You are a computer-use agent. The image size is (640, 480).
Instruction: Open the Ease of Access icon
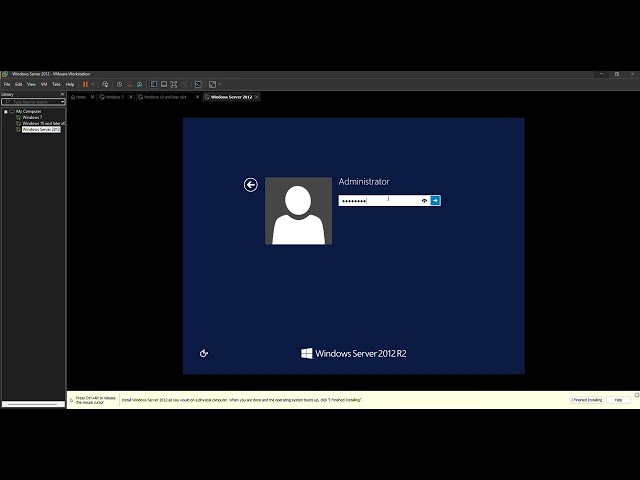click(204, 353)
